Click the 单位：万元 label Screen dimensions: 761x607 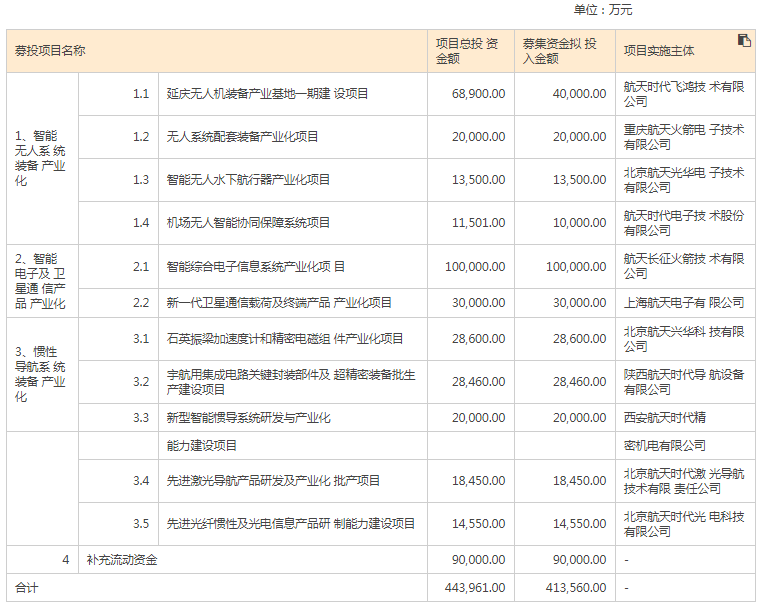click(x=603, y=10)
